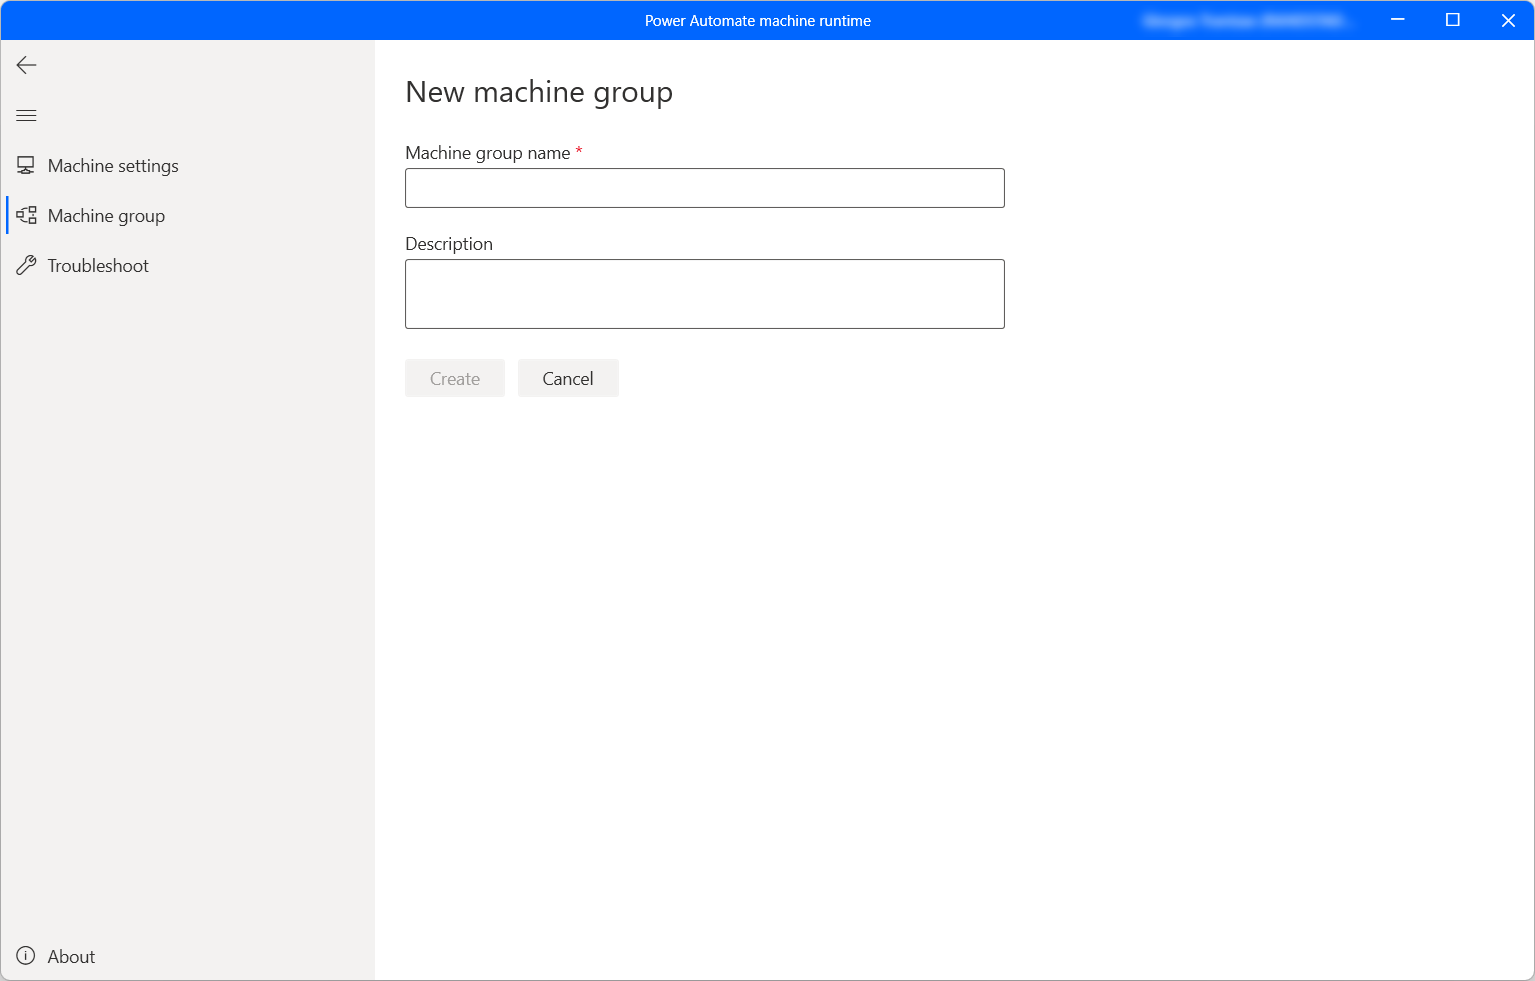Collapse the navigation hamburger menu
The height and width of the screenshot is (981, 1535).
click(x=27, y=115)
